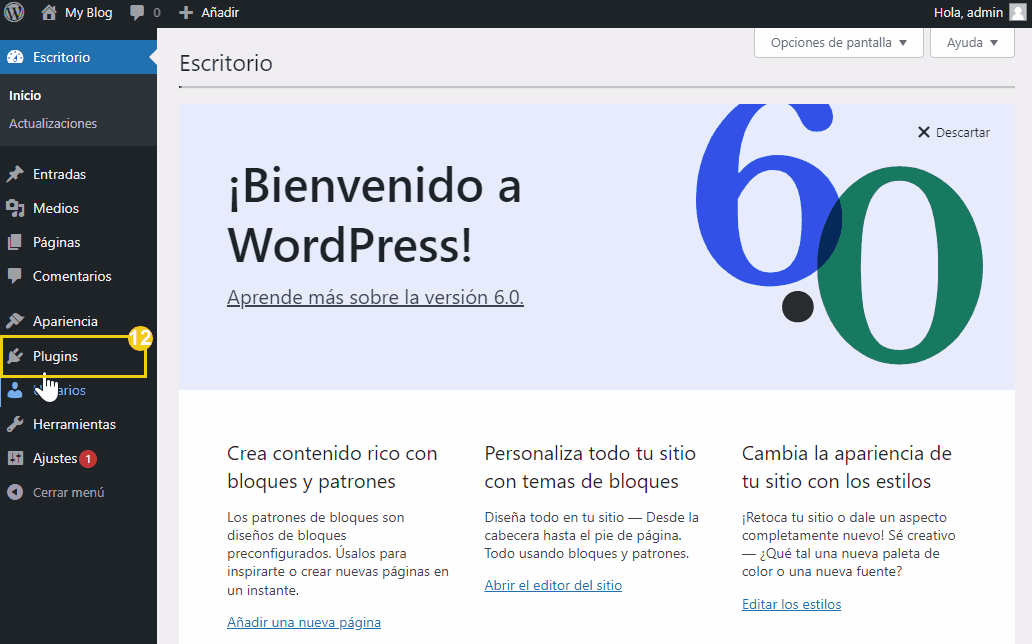Click the Comentarios speech bubble icon
The height and width of the screenshot is (644, 1032).
tap(15, 276)
